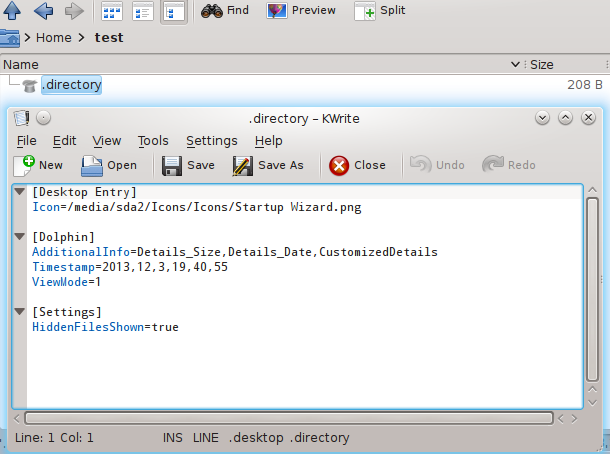Viewport: 610px width, 454px height.
Task: Open Find in Dolphin toolbar
Action: 225,11
